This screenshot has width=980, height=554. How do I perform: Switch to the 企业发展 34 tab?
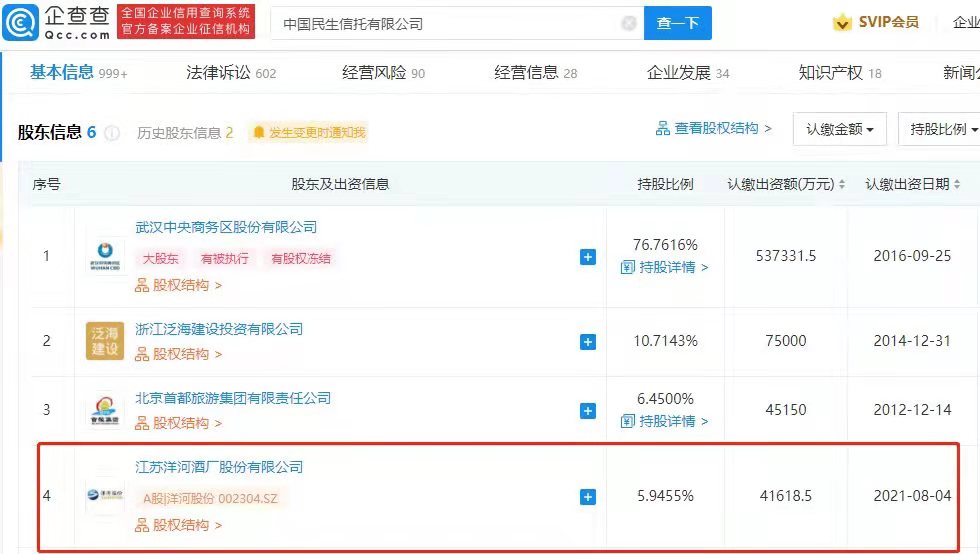(688, 73)
